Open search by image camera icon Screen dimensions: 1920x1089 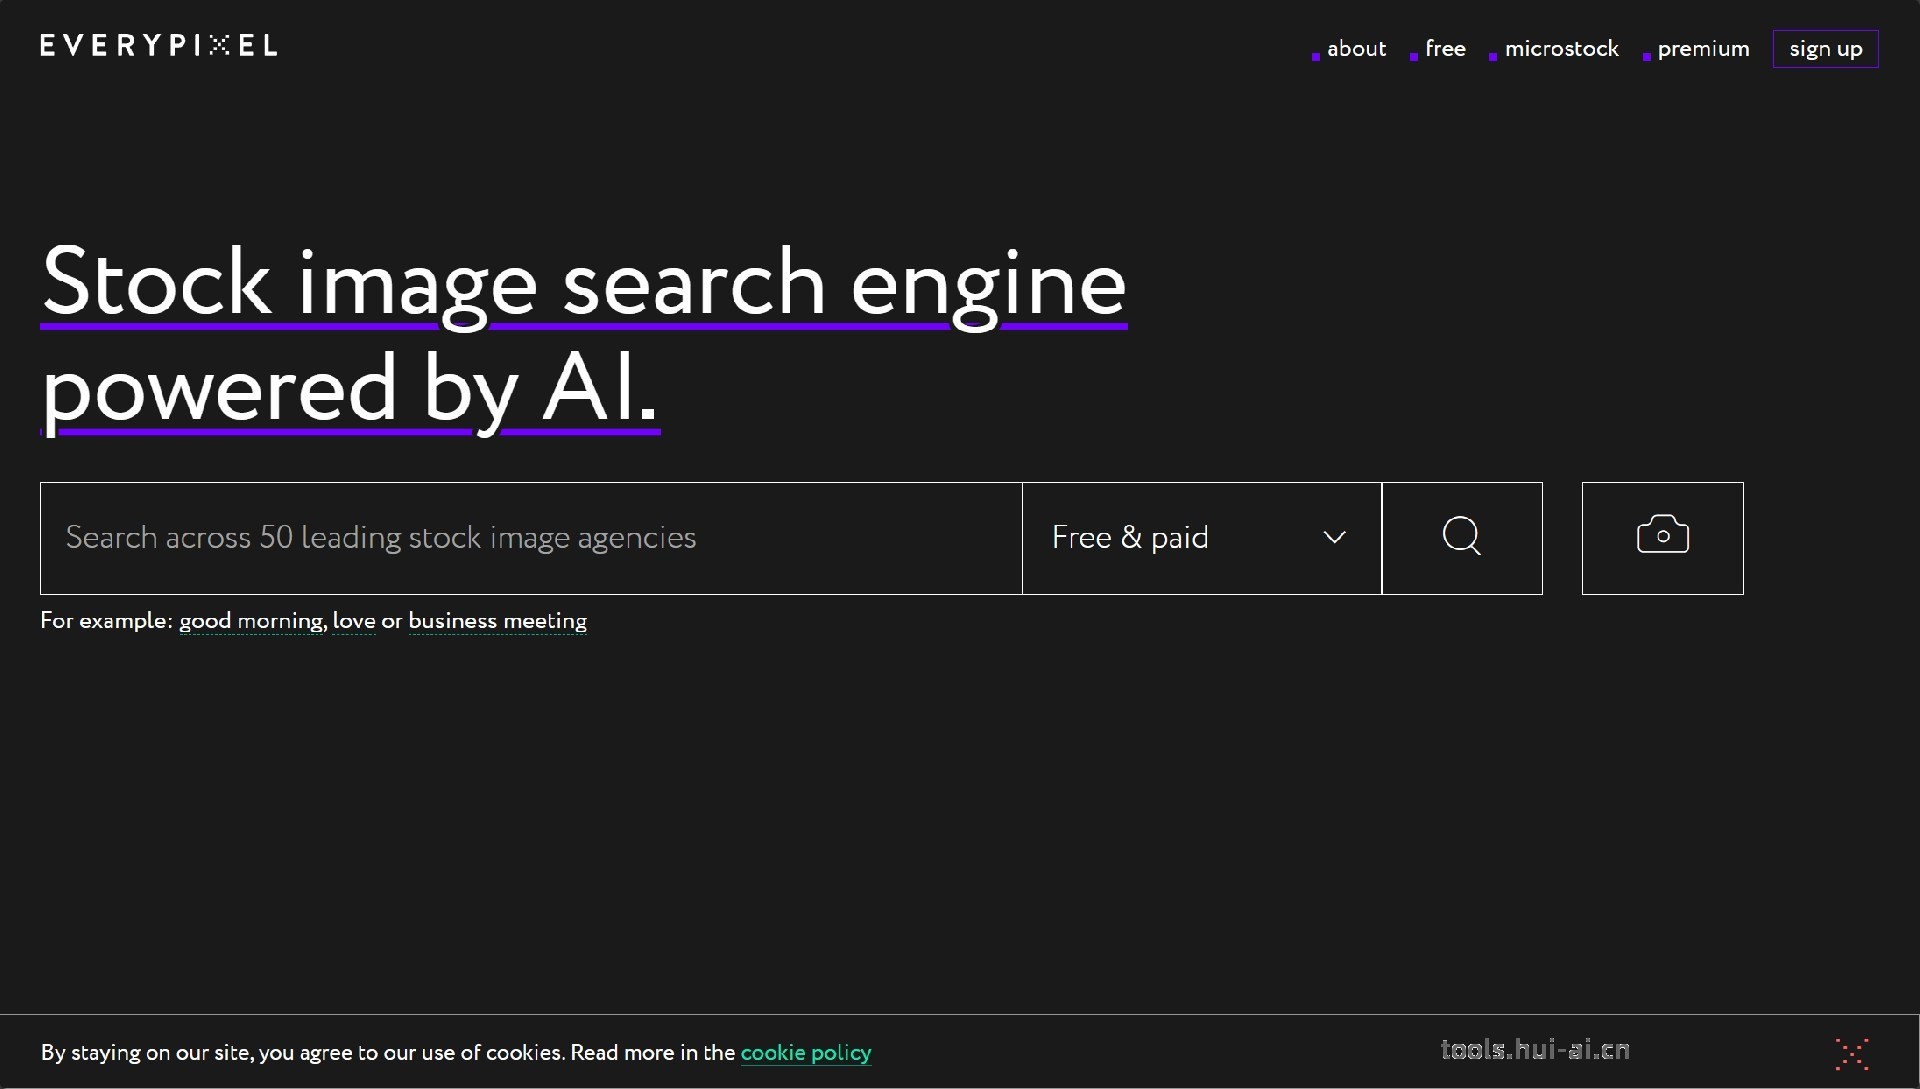pos(1662,538)
